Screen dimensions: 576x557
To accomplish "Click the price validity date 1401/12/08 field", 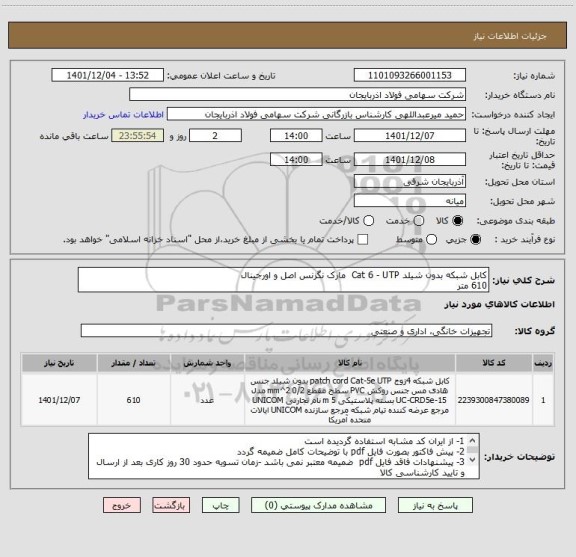I will (x=410, y=159).
